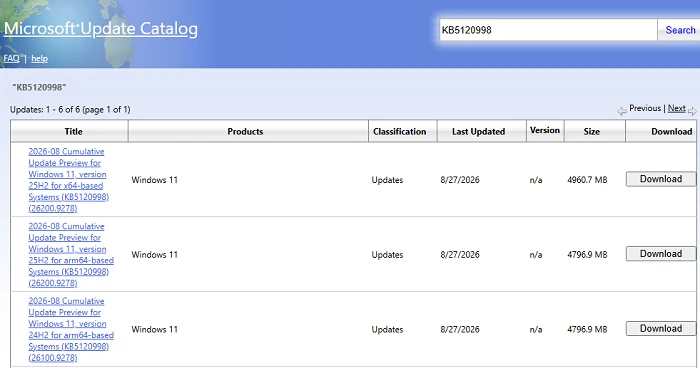
Task: Open the 25H2 x64-based update title link
Action: (68, 180)
